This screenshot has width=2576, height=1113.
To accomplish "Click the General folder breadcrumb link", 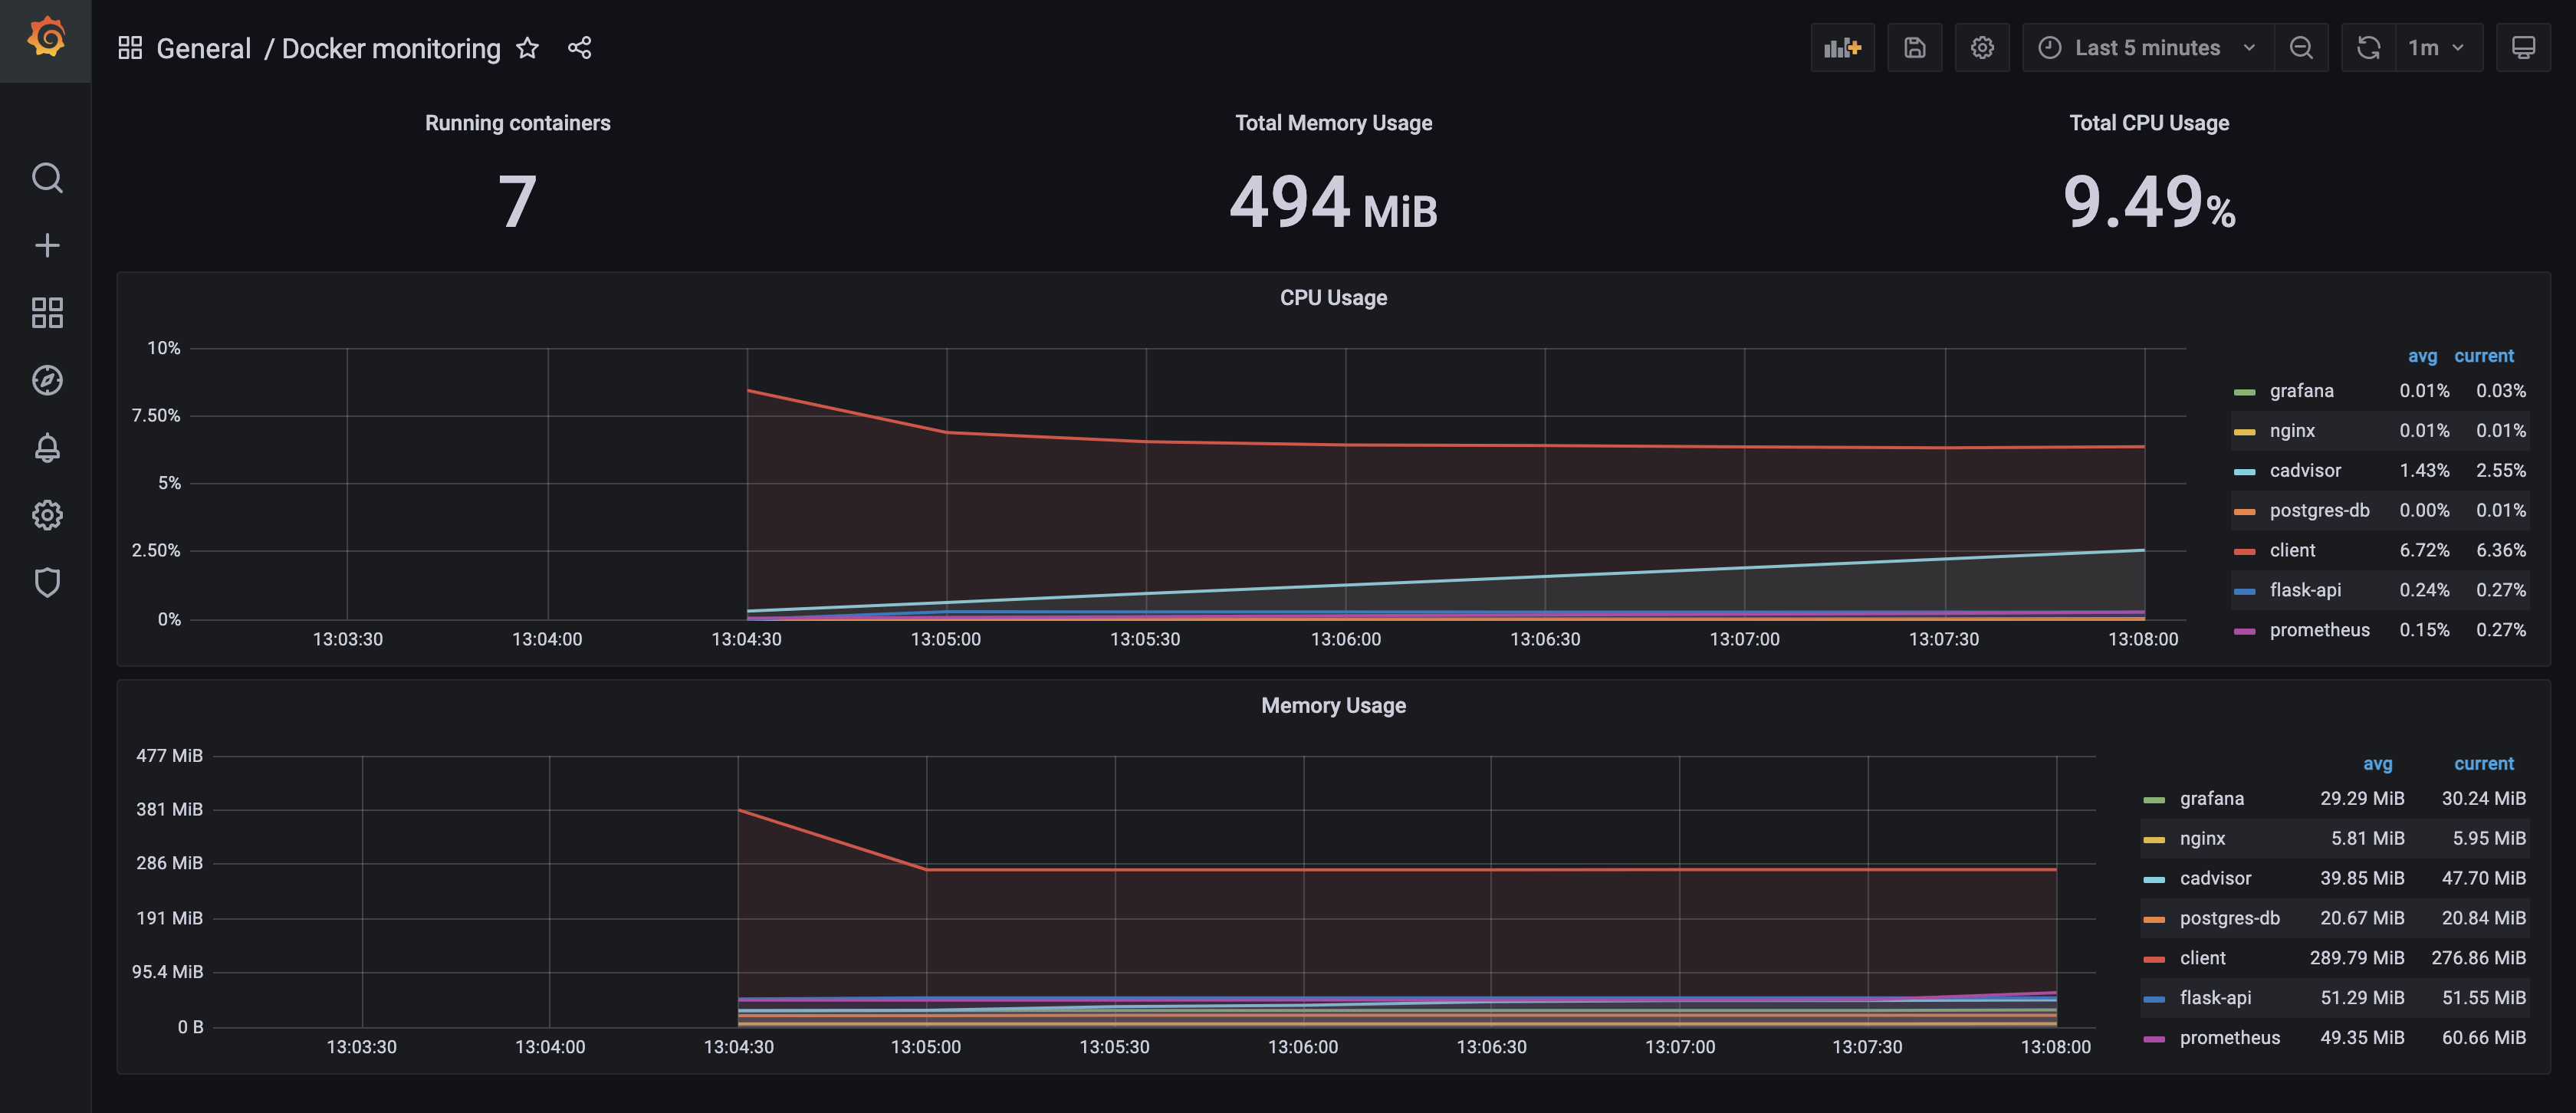I will (x=203, y=48).
